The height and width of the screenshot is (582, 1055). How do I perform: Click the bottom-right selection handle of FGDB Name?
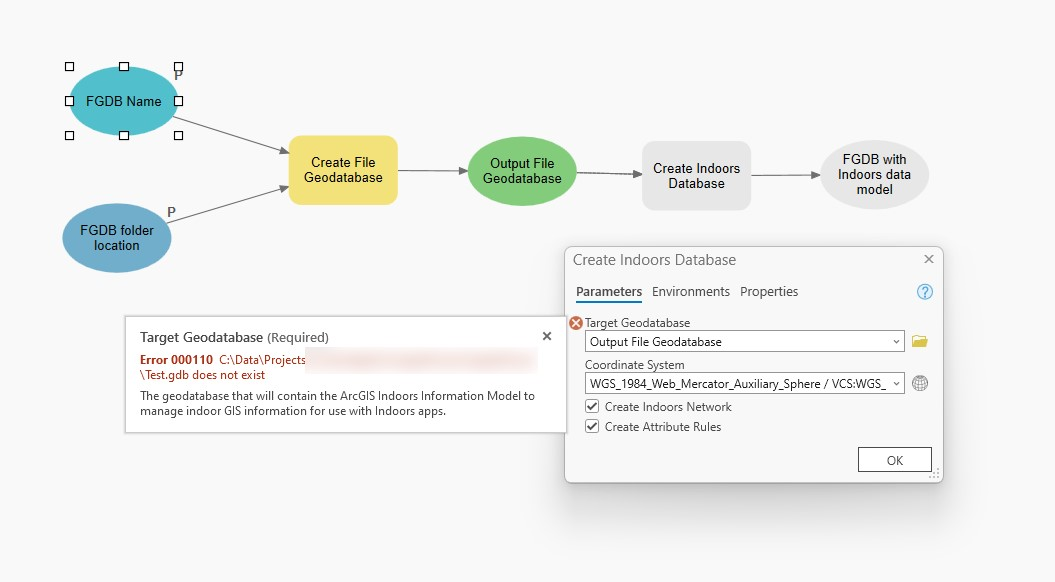click(178, 135)
